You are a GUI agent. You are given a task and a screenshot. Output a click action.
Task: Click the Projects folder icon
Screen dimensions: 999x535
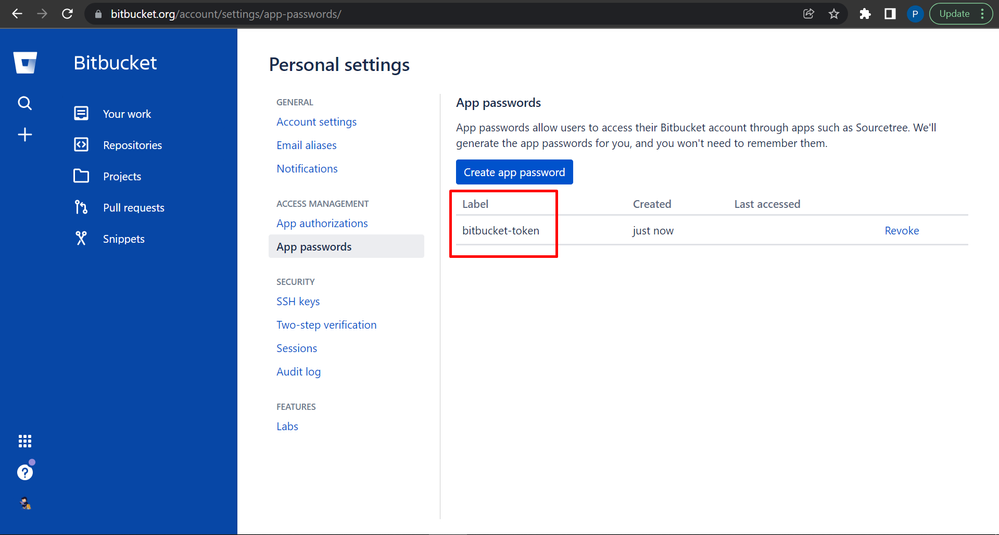point(81,176)
